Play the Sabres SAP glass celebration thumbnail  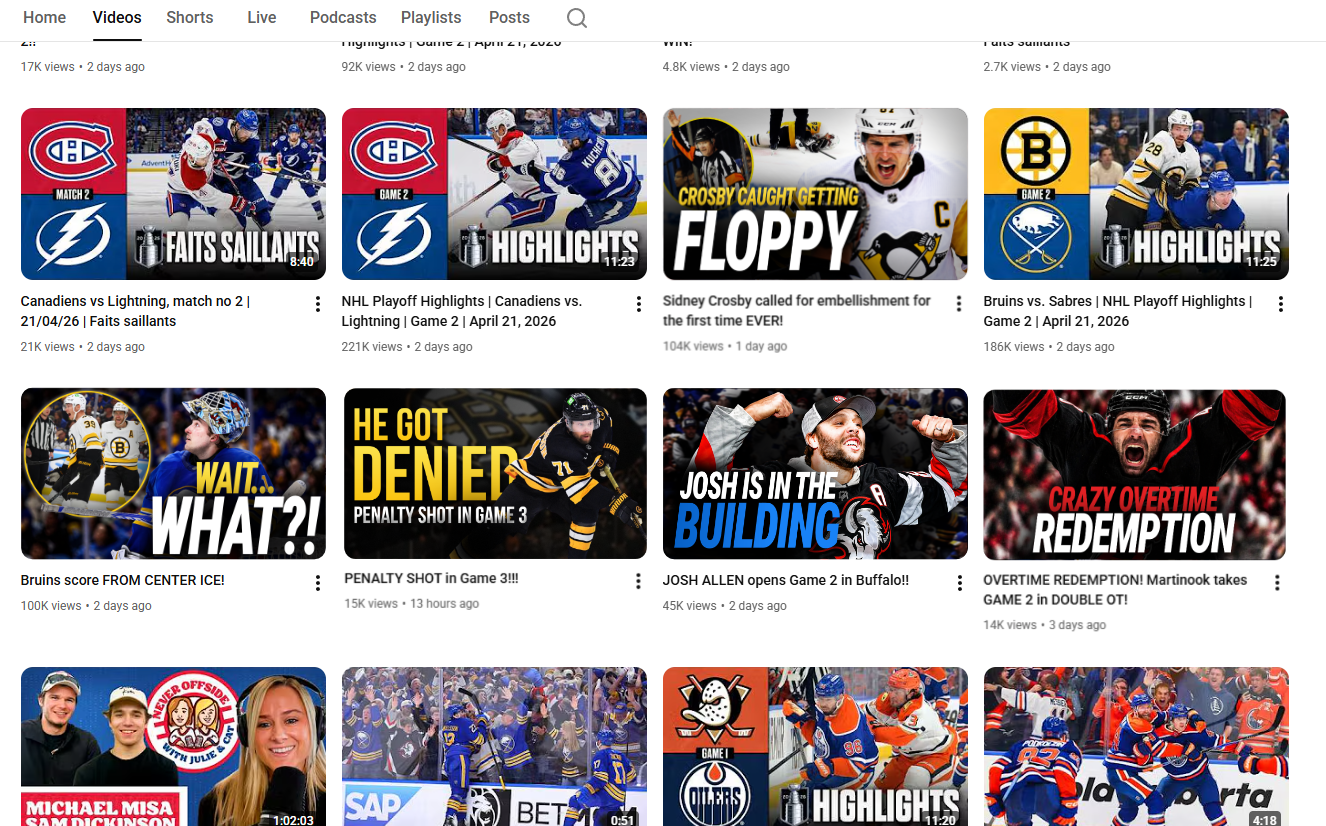click(494, 746)
